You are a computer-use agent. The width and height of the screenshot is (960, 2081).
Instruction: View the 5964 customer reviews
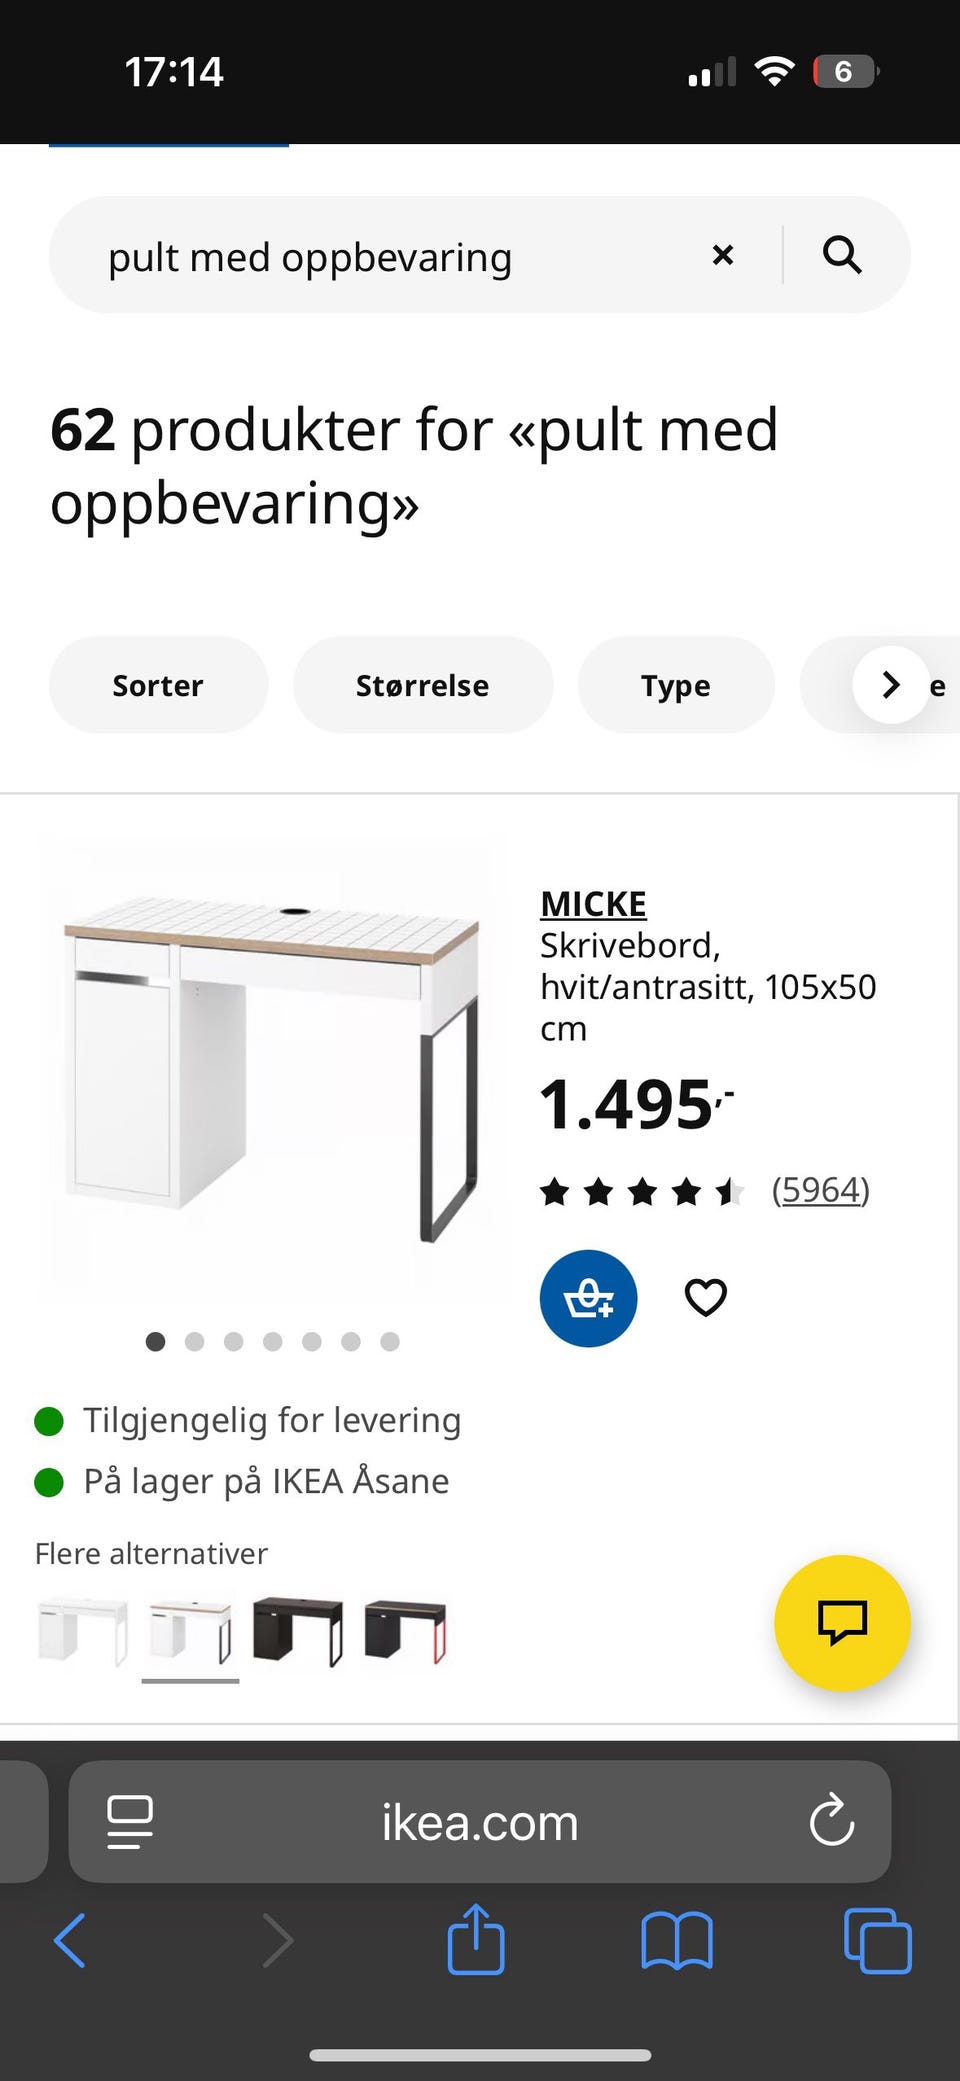coord(820,1190)
